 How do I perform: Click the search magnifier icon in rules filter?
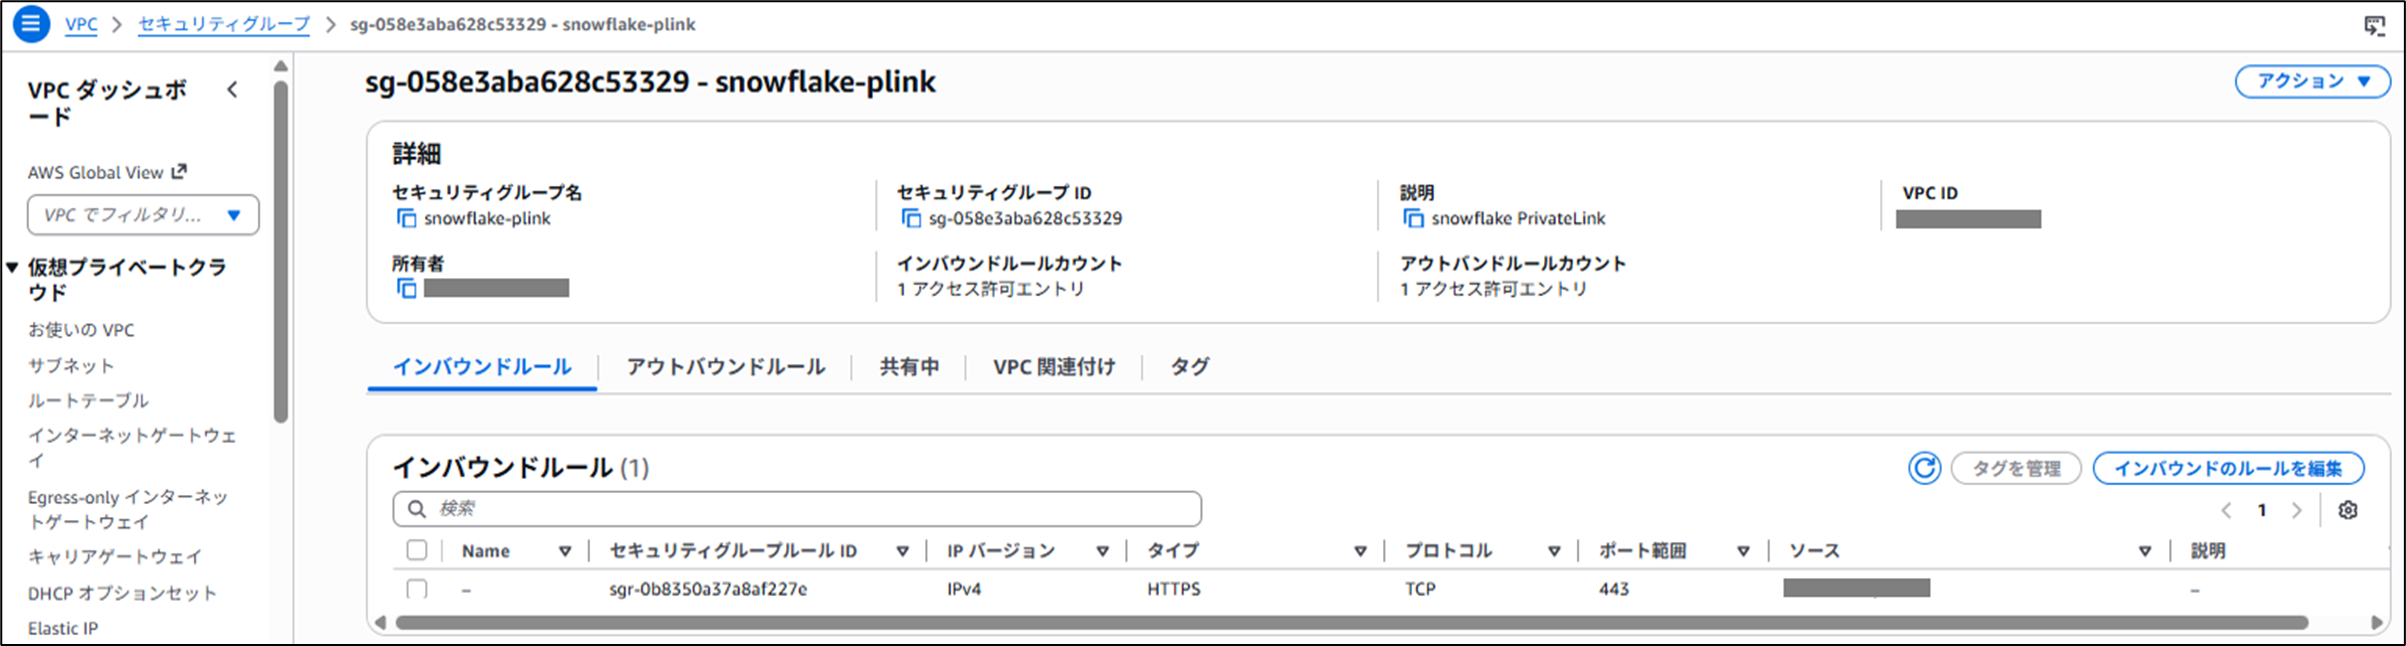417,509
